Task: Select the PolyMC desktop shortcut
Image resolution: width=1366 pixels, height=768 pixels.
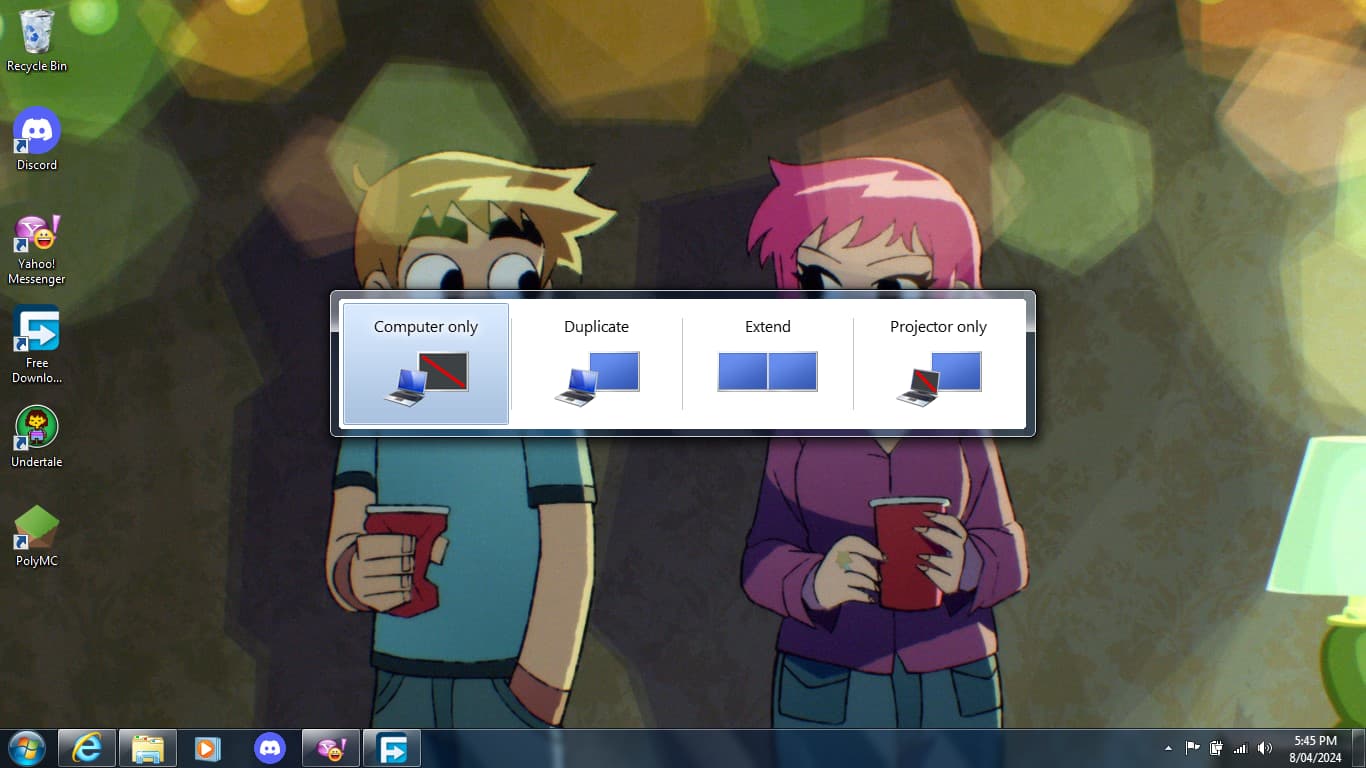Action: (37, 536)
